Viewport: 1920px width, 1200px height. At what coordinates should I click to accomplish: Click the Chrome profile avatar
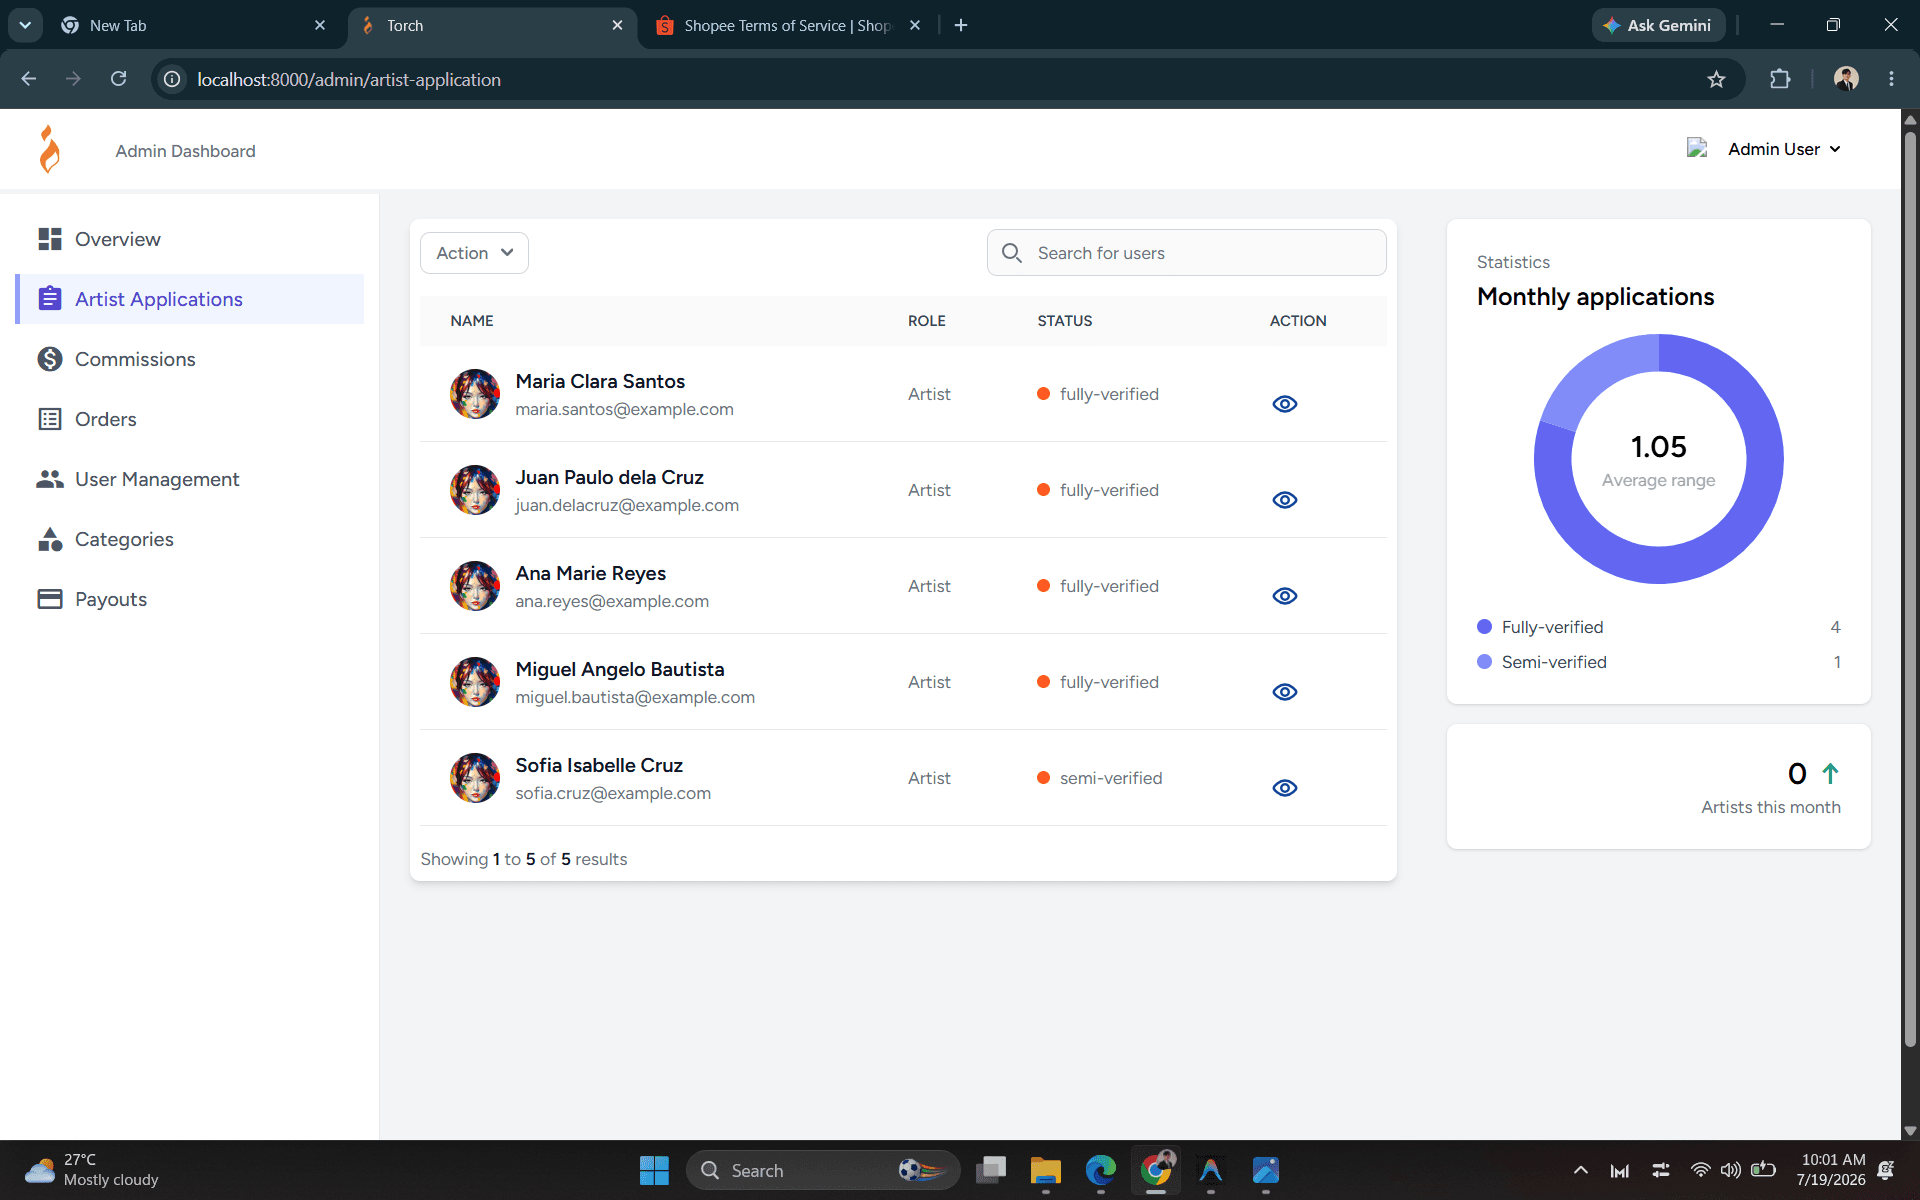[x=1846, y=79]
